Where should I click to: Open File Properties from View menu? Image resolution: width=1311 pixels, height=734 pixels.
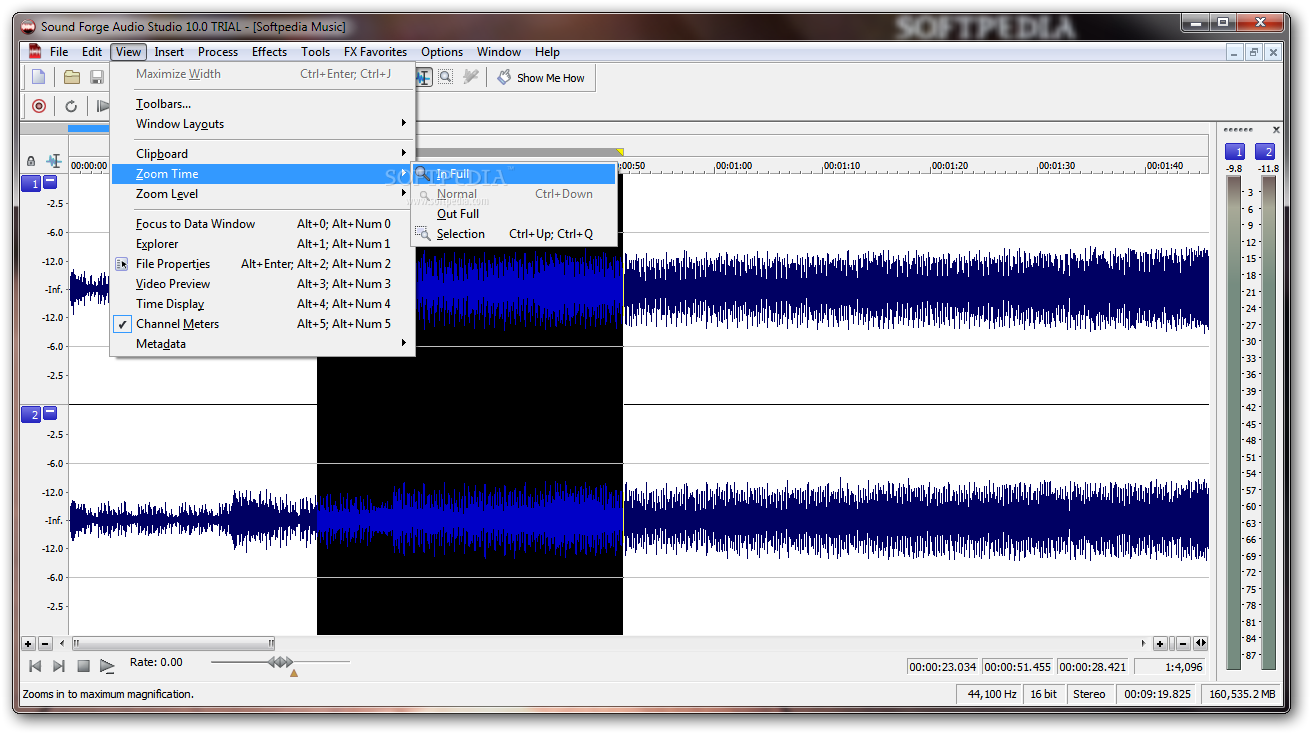262,264
